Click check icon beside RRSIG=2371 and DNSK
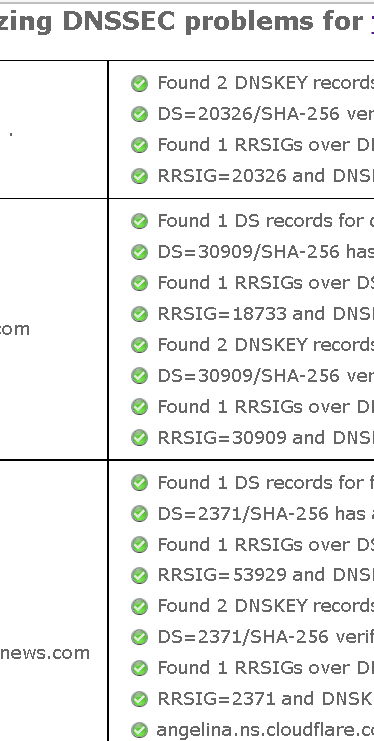This screenshot has width=374, height=741. [139, 699]
